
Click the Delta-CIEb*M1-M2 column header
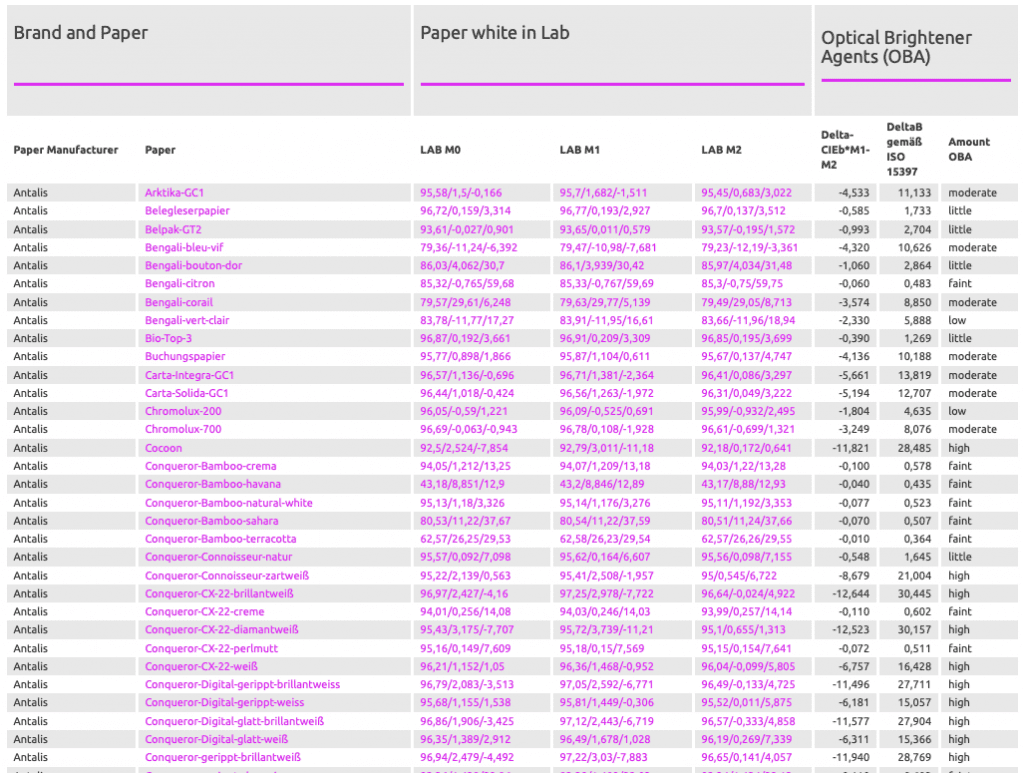click(845, 150)
